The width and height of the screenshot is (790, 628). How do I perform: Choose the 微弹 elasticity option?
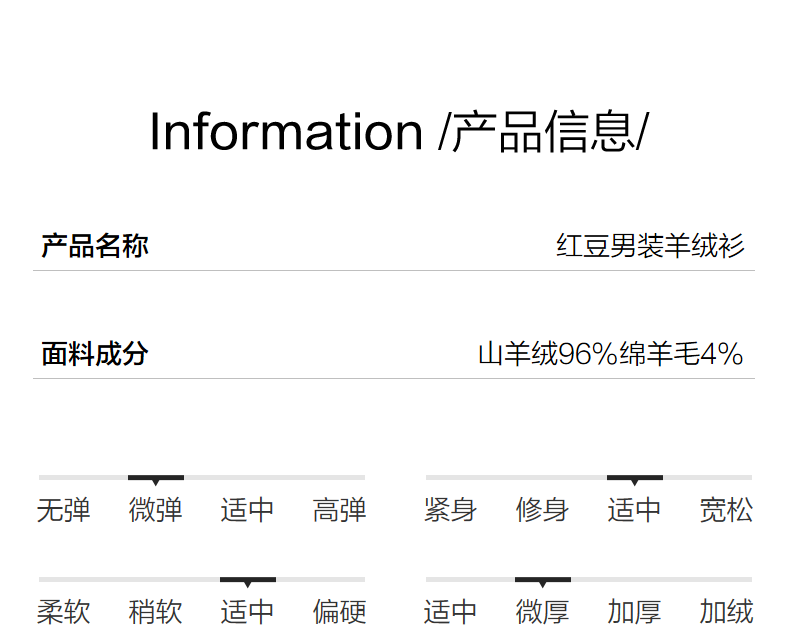156,511
